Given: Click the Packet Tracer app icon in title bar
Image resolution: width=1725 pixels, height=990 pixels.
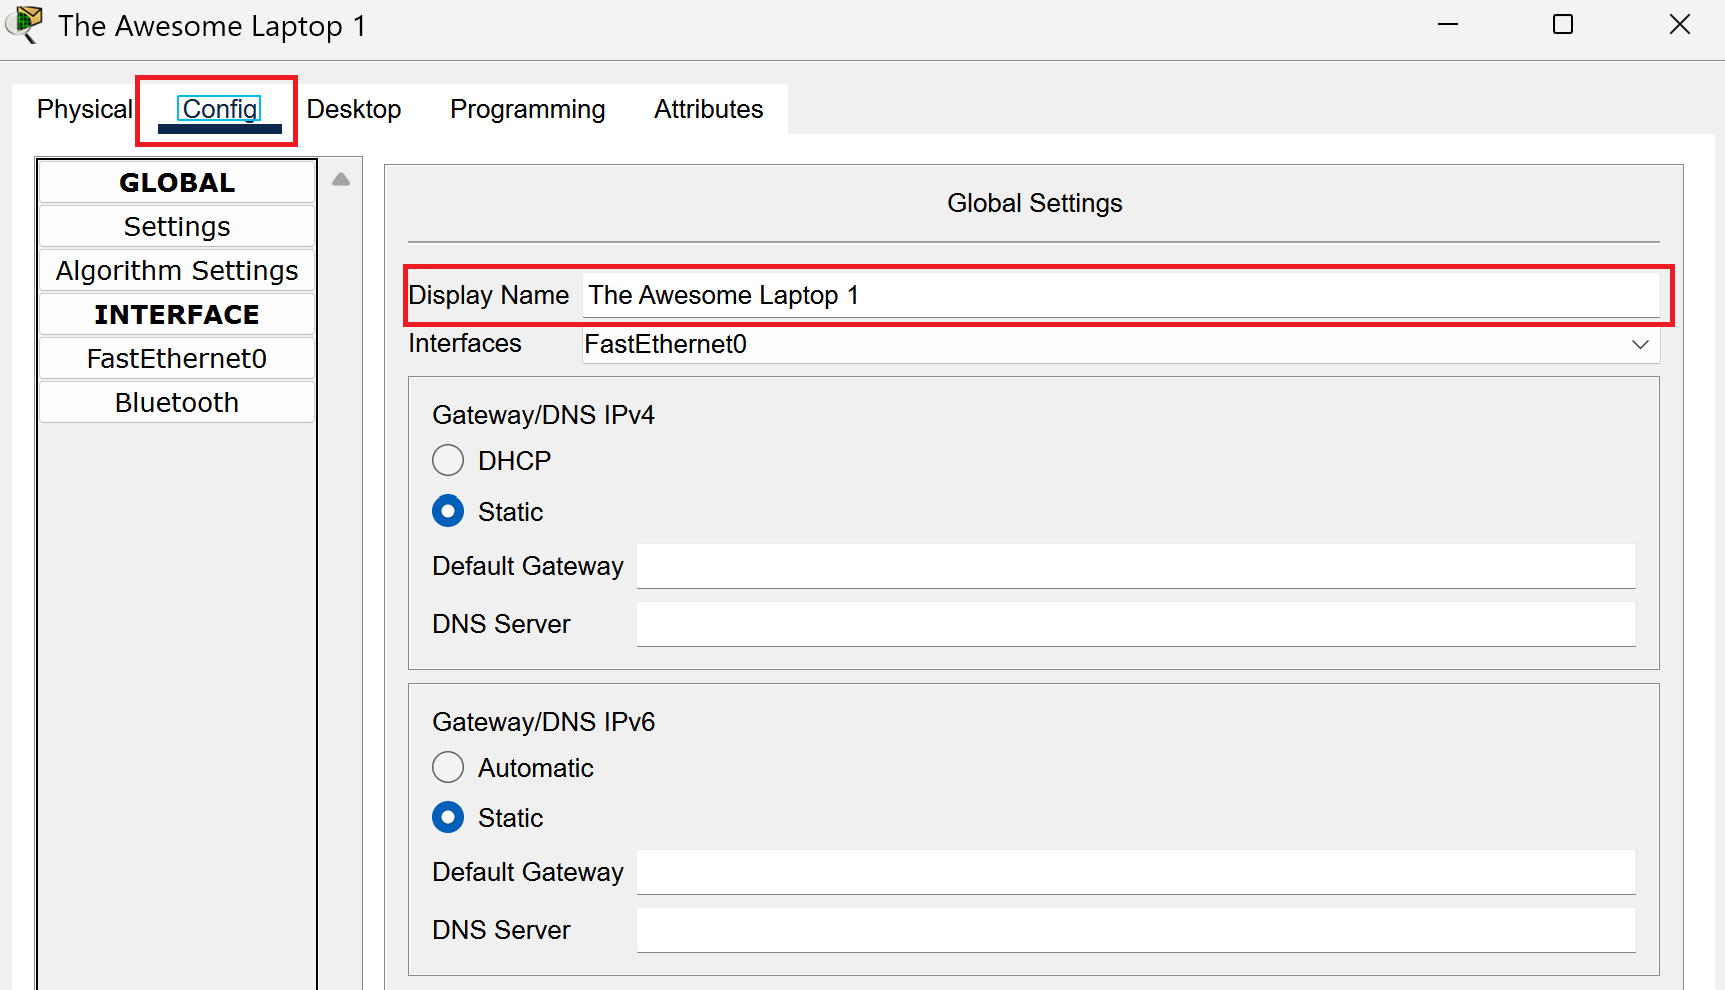Looking at the screenshot, I should (x=24, y=24).
